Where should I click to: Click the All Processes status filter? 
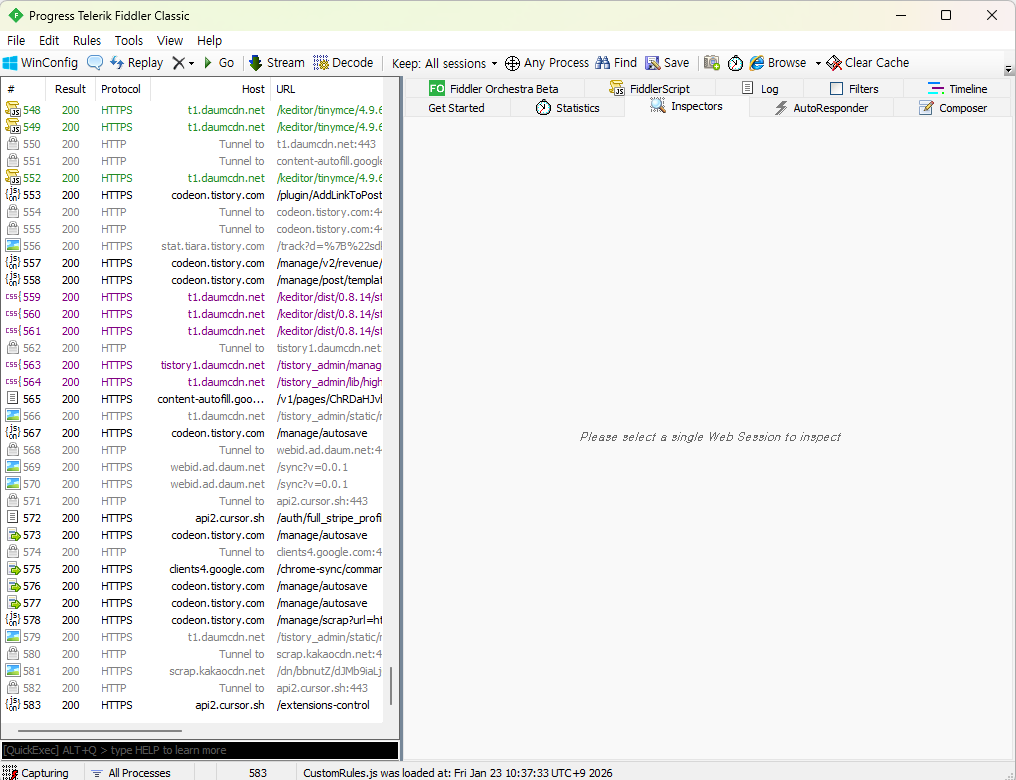[x=130, y=772]
